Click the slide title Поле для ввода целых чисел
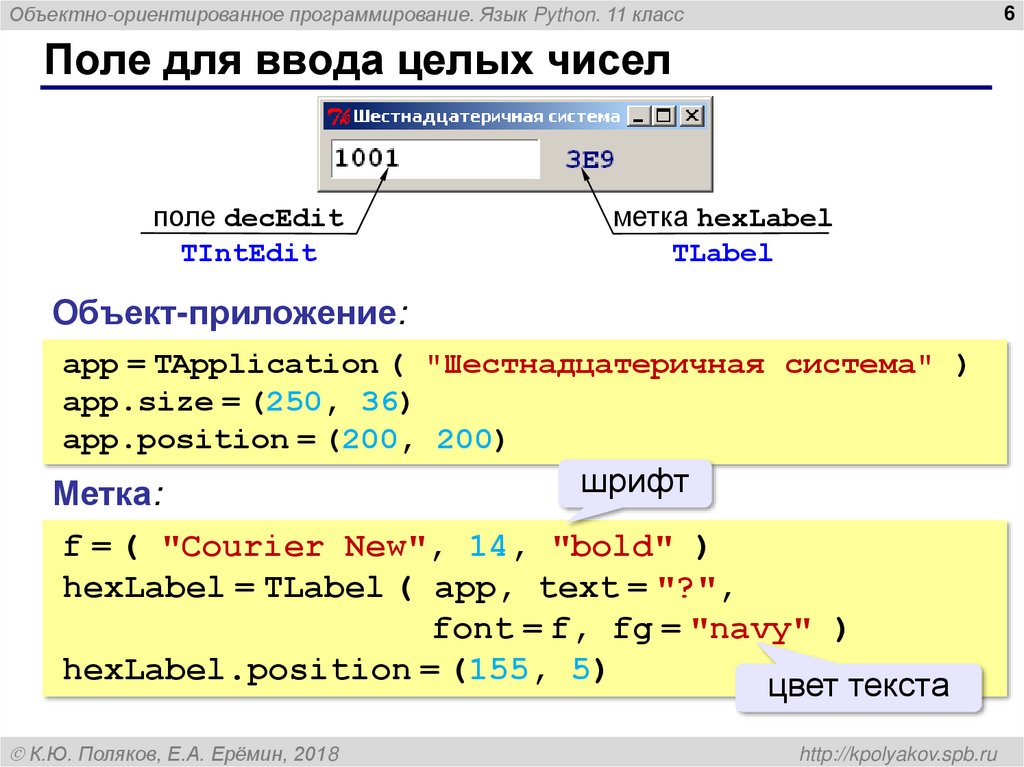 coord(357,60)
